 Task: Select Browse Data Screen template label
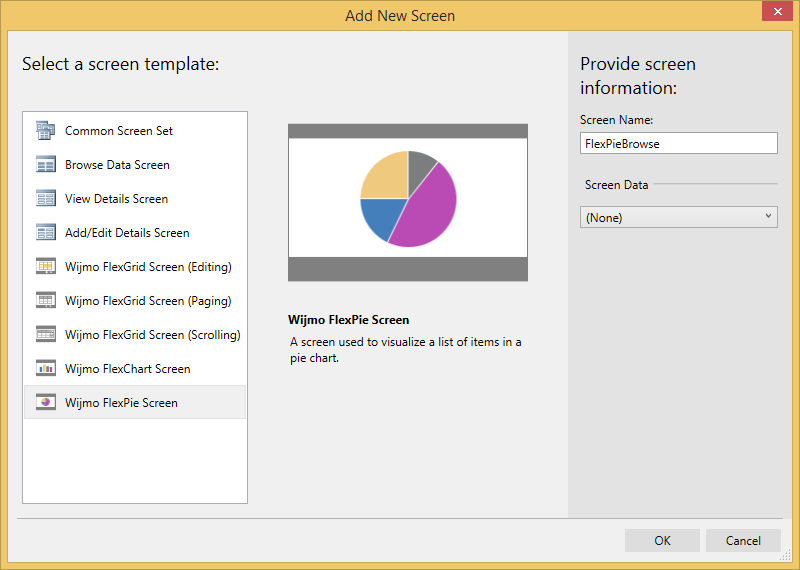point(117,165)
